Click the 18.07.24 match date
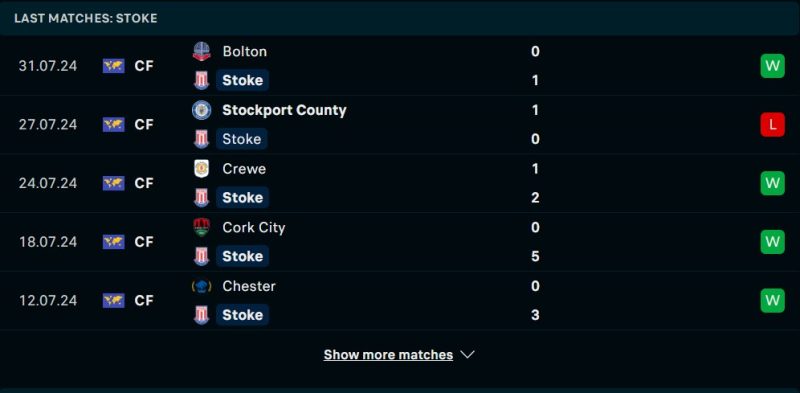Viewport: 800px width, 393px height. pyautogui.click(x=48, y=241)
